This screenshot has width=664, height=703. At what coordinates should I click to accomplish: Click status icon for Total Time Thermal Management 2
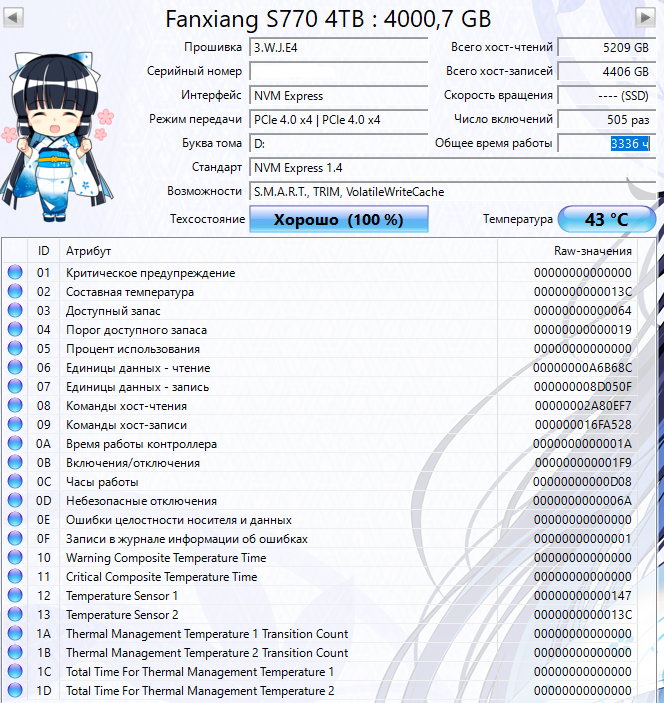click(x=15, y=690)
